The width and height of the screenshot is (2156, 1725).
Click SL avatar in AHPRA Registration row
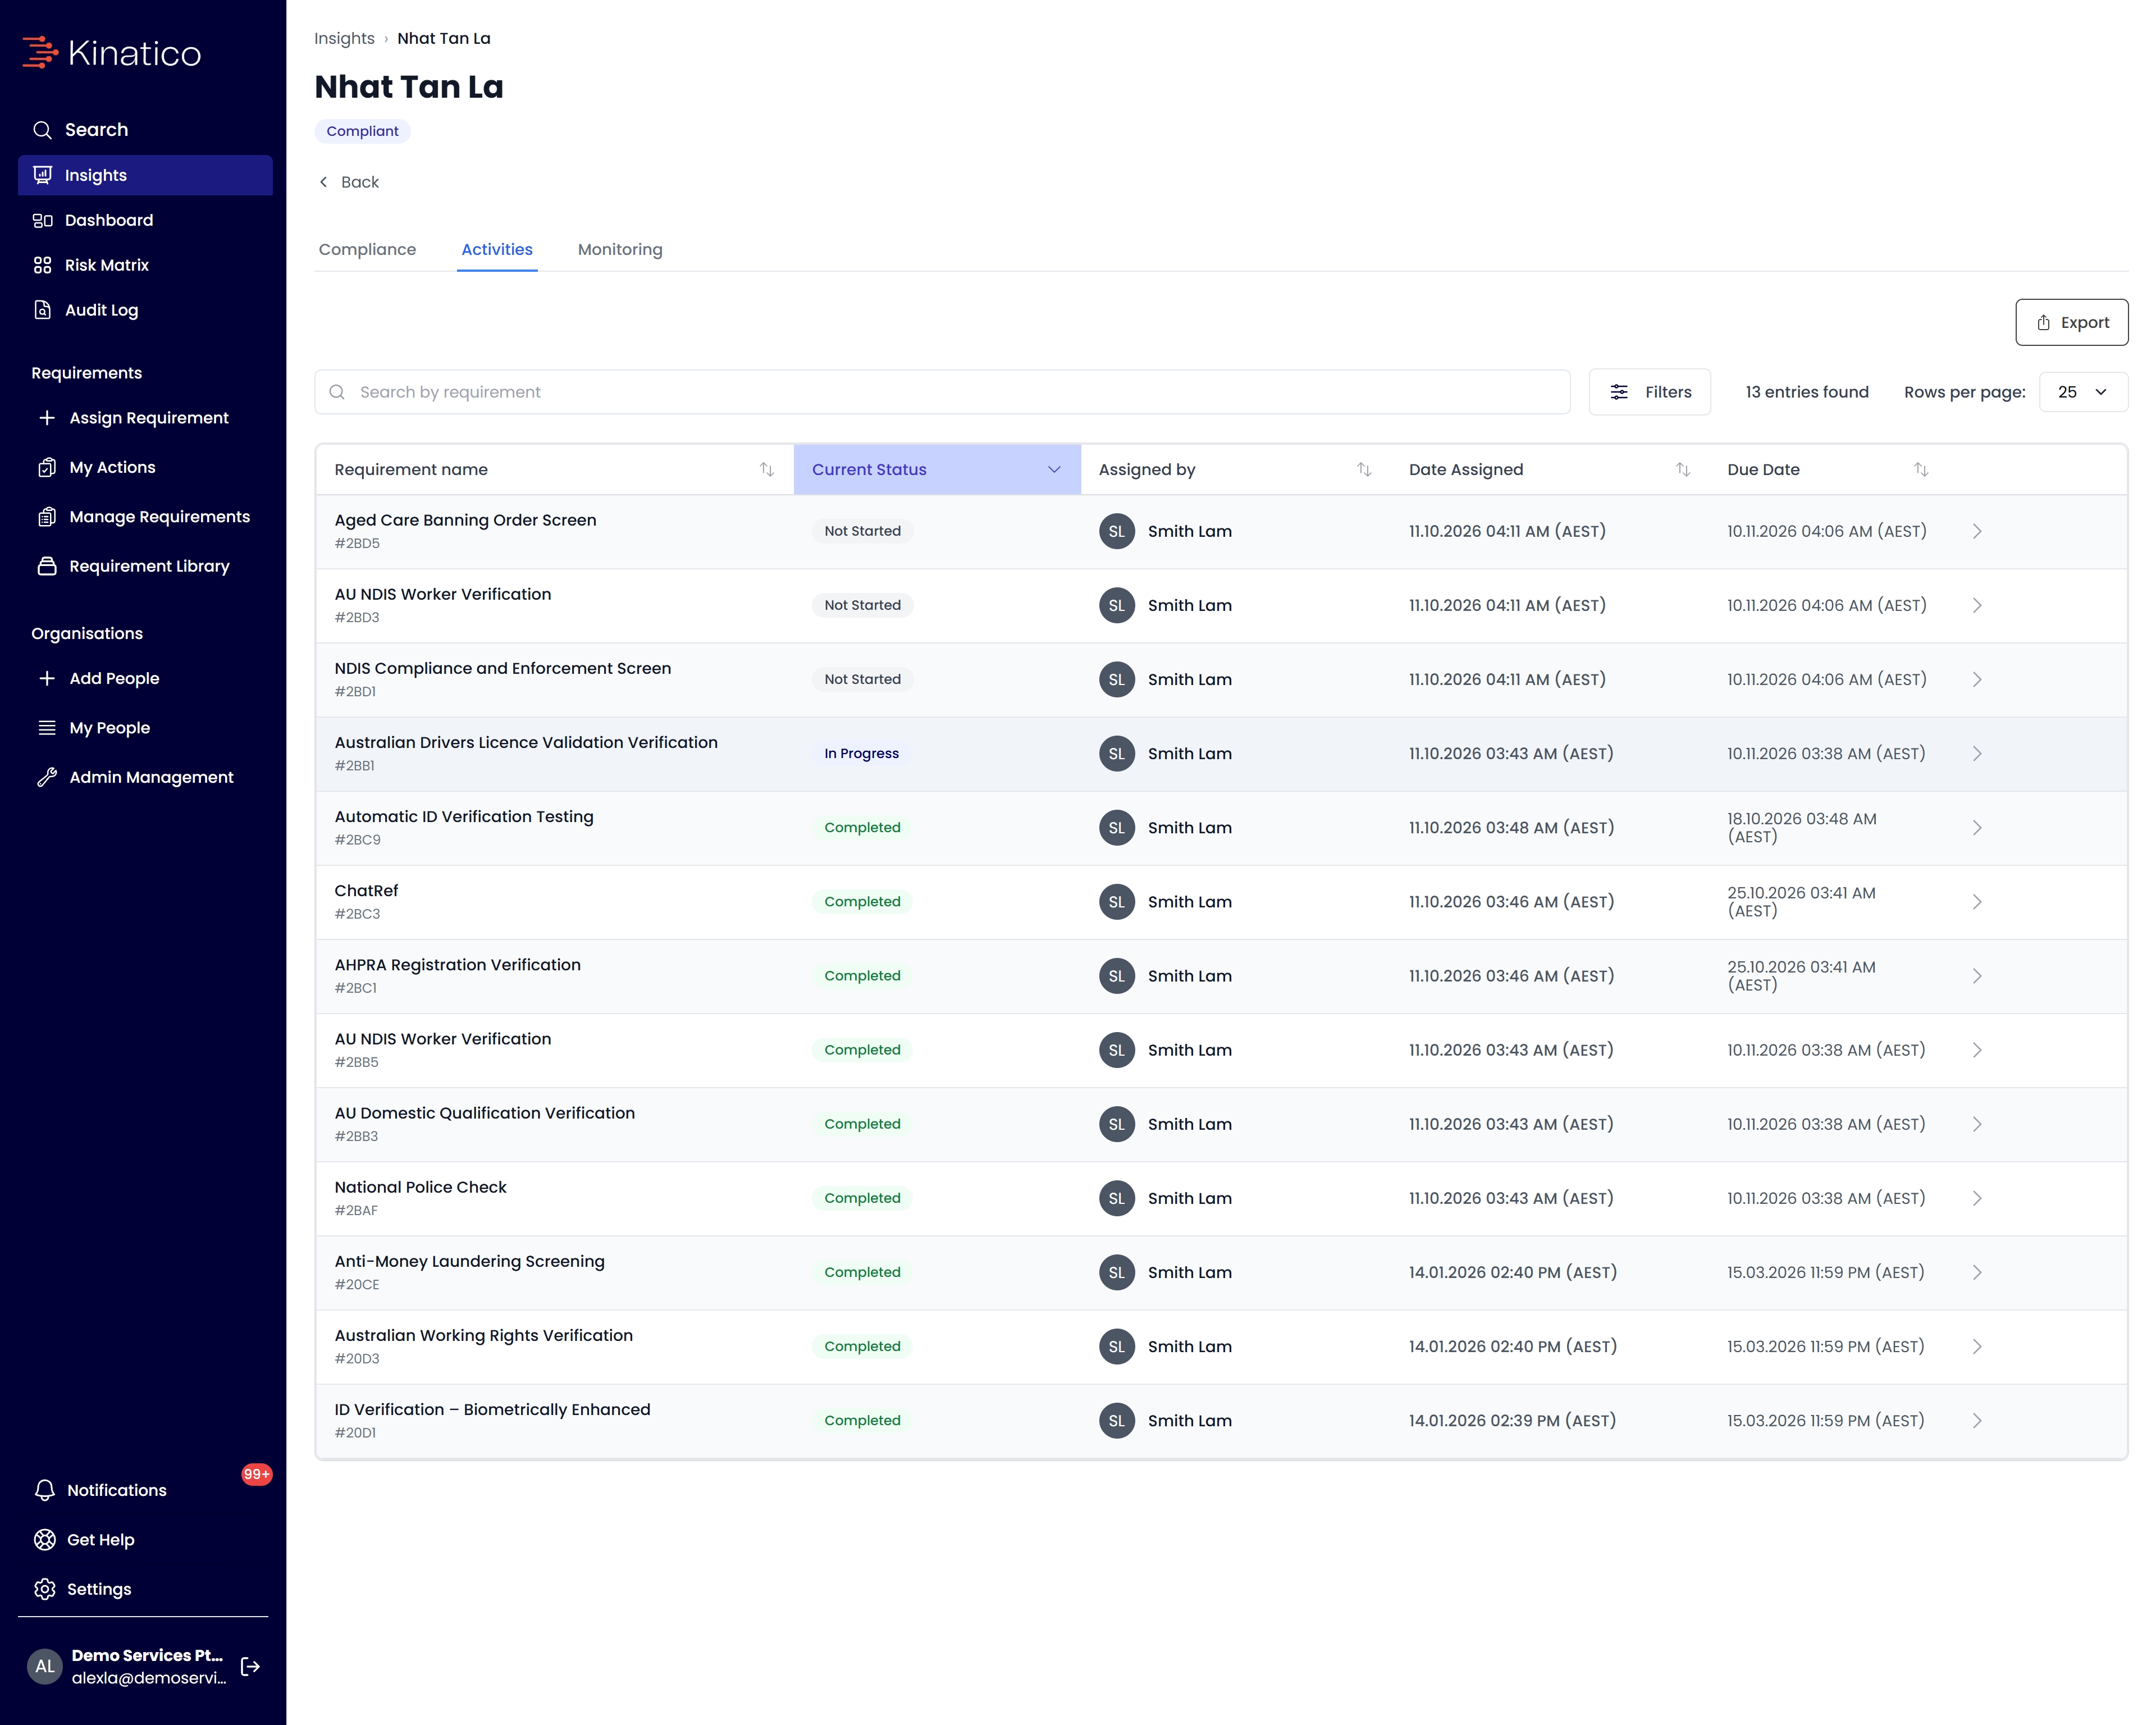pos(1117,976)
